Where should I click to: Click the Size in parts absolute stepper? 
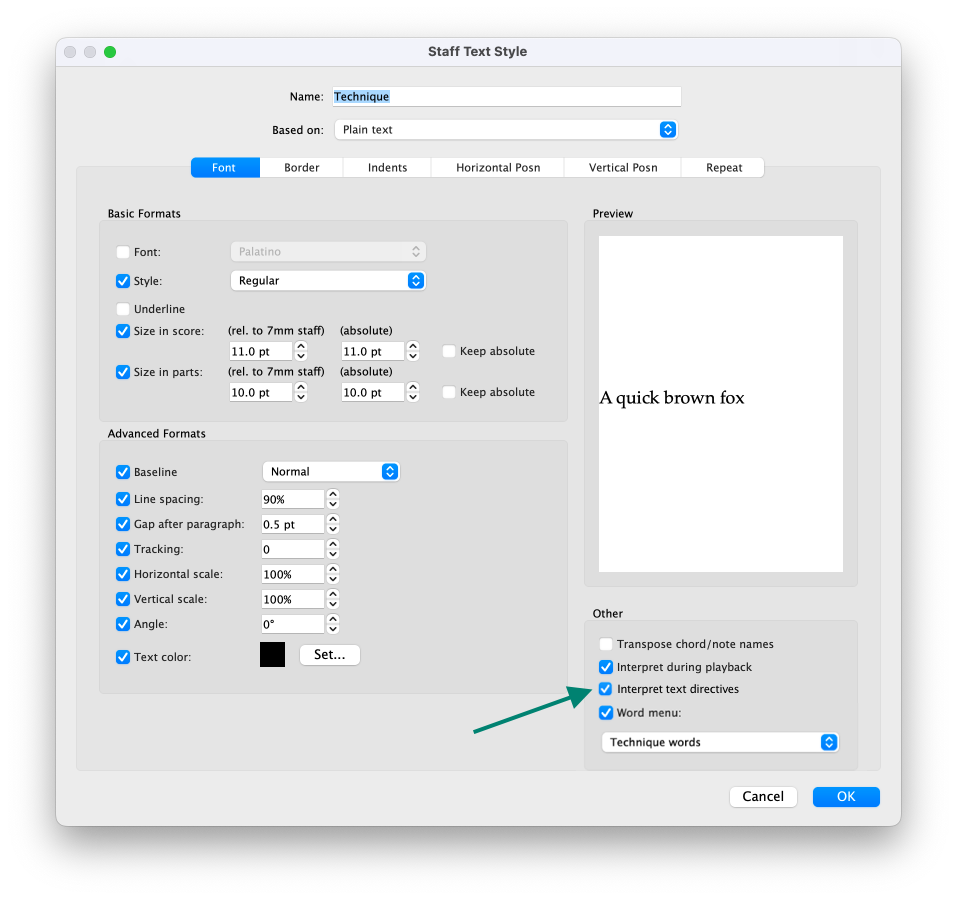(413, 392)
